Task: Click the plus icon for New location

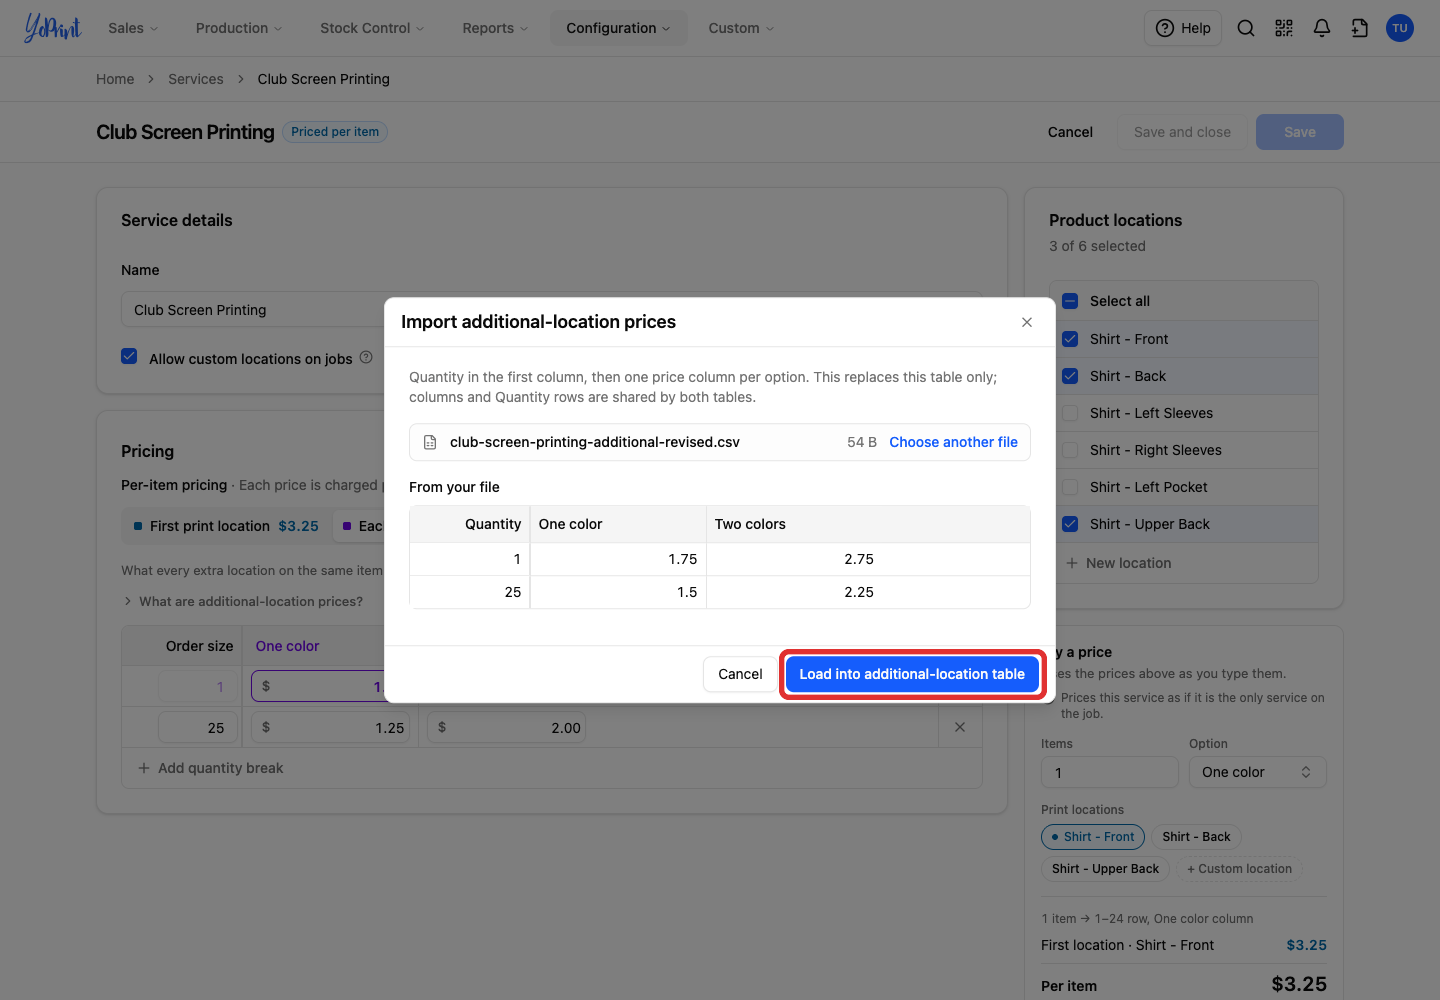Action: coord(1072,563)
